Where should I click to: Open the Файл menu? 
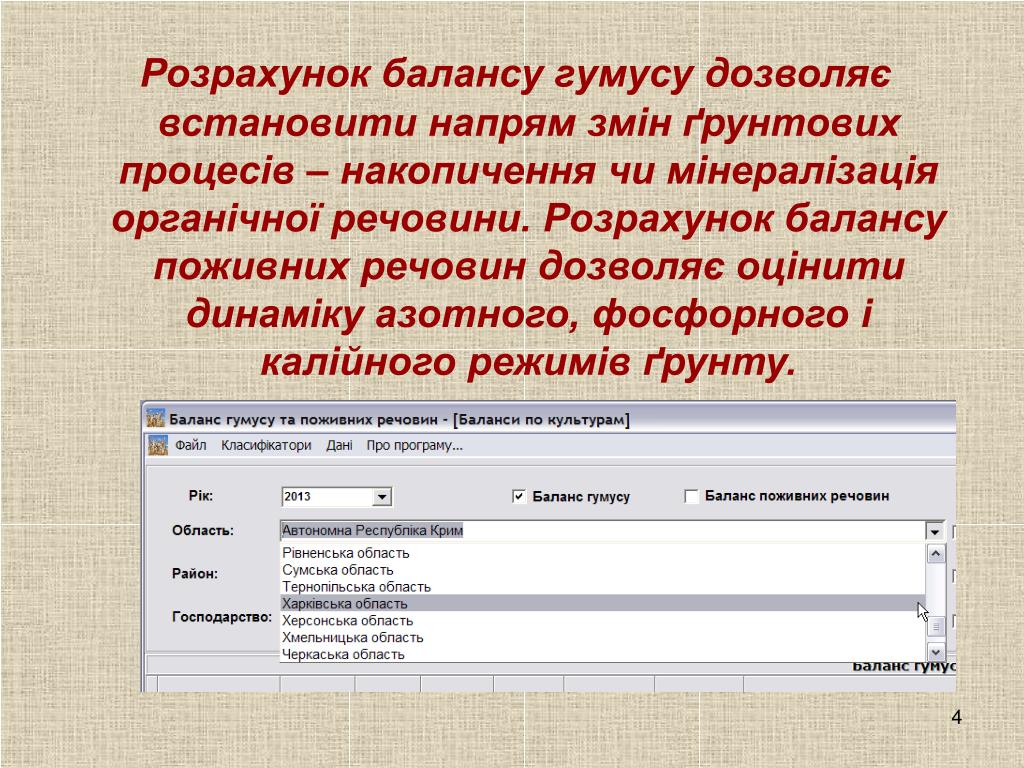[x=190, y=445]
